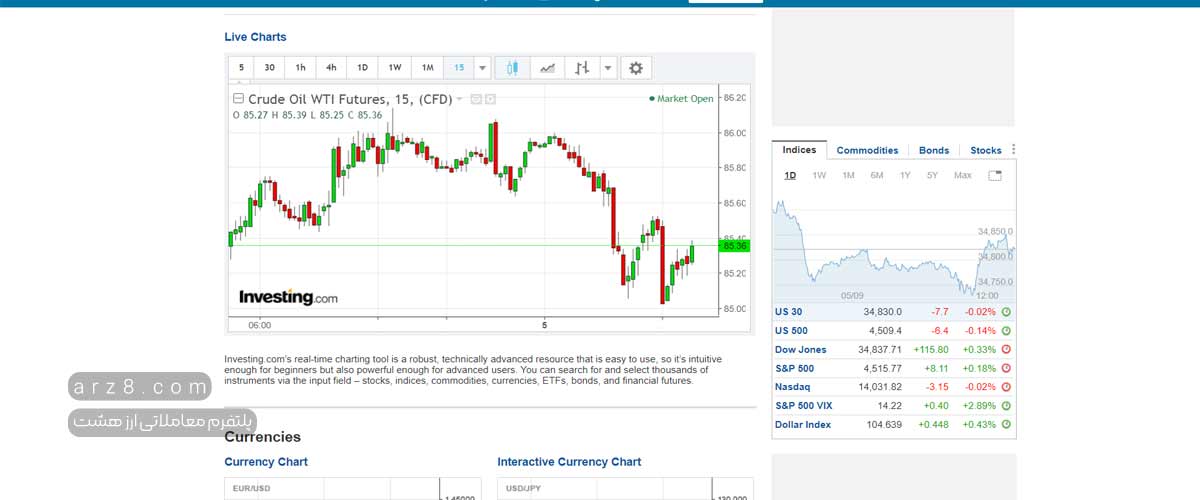
Task: Click the Dow Jones value 34,837.71
Action: [x=880, y=350]
